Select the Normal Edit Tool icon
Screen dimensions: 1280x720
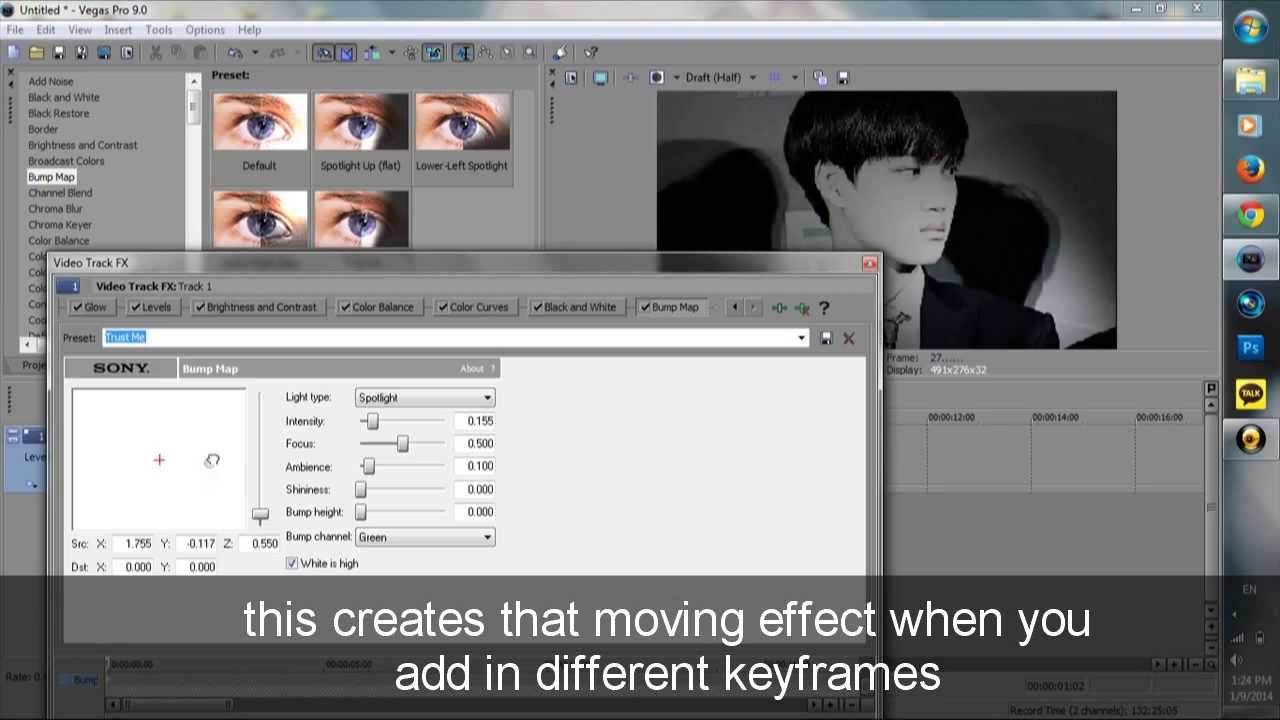[x=463, y=53]
